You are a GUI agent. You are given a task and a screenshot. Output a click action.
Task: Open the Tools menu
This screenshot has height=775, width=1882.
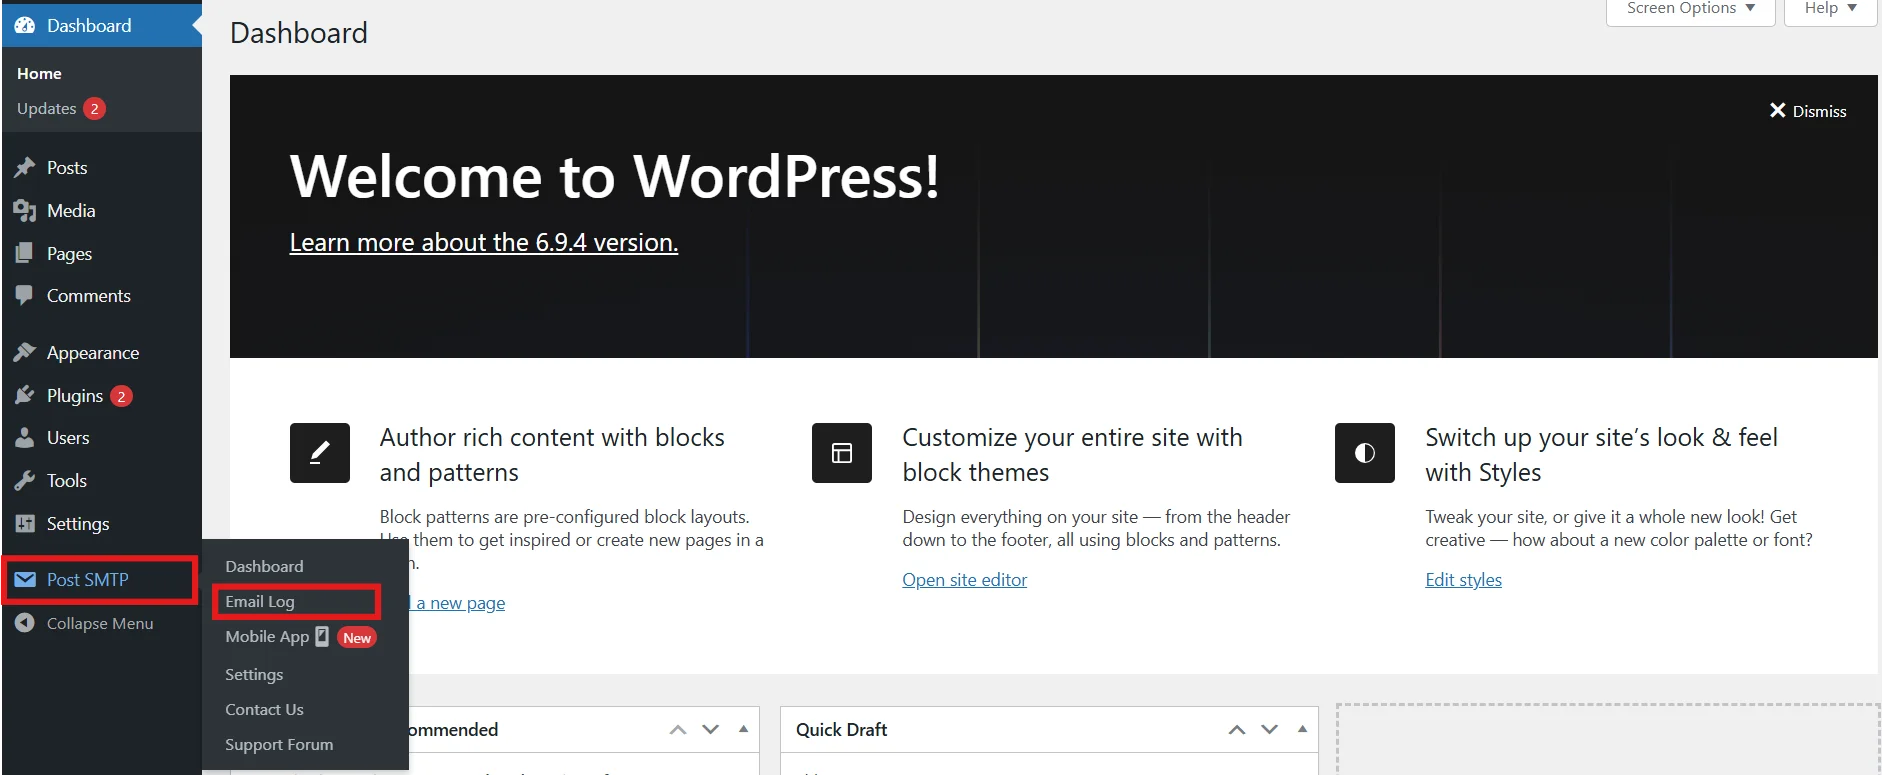[x=102, y=481]
